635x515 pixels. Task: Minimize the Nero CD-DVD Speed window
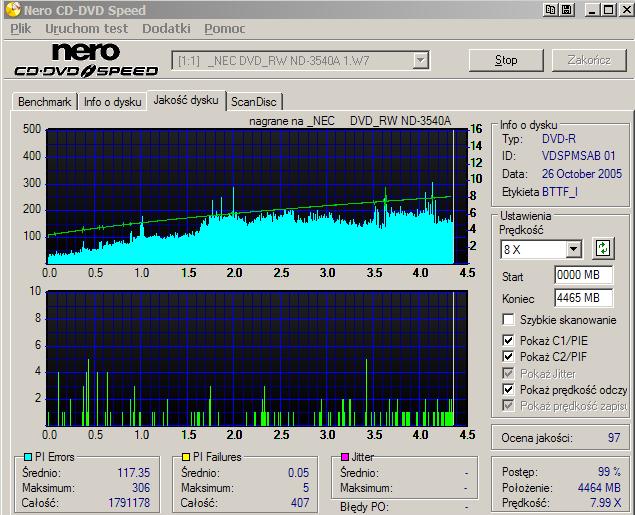click(592, 9)
